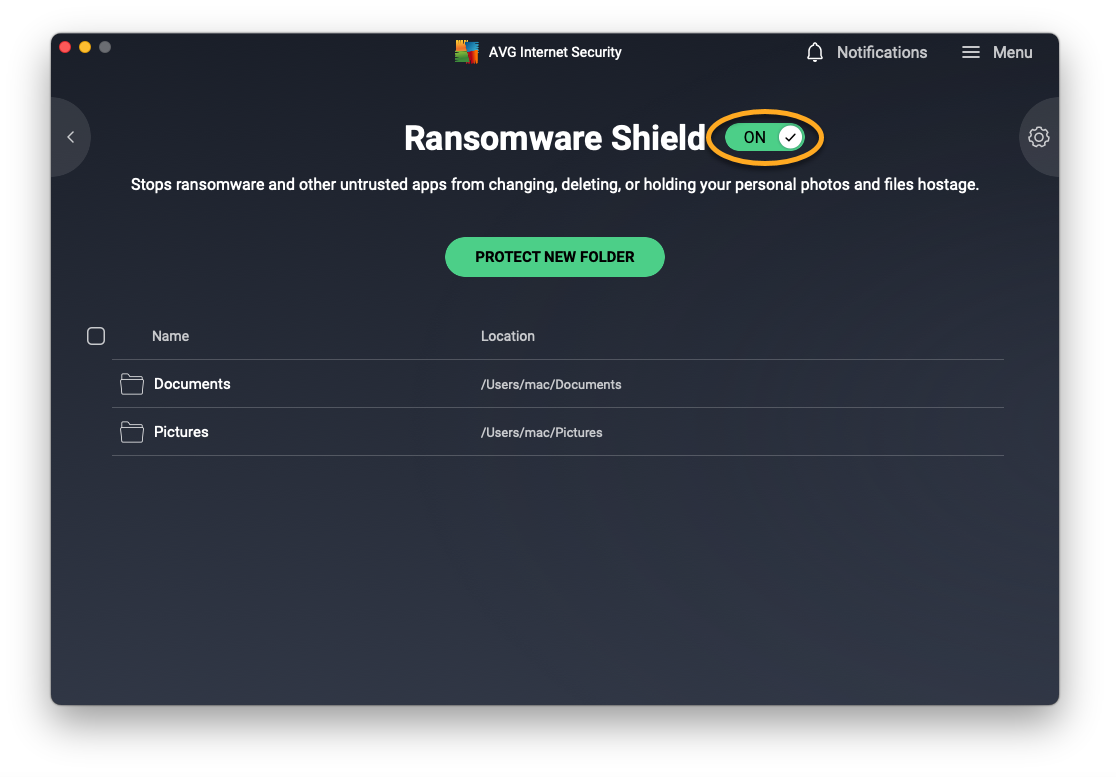Minimize the window with yellow button

click(x=85, y=47)
